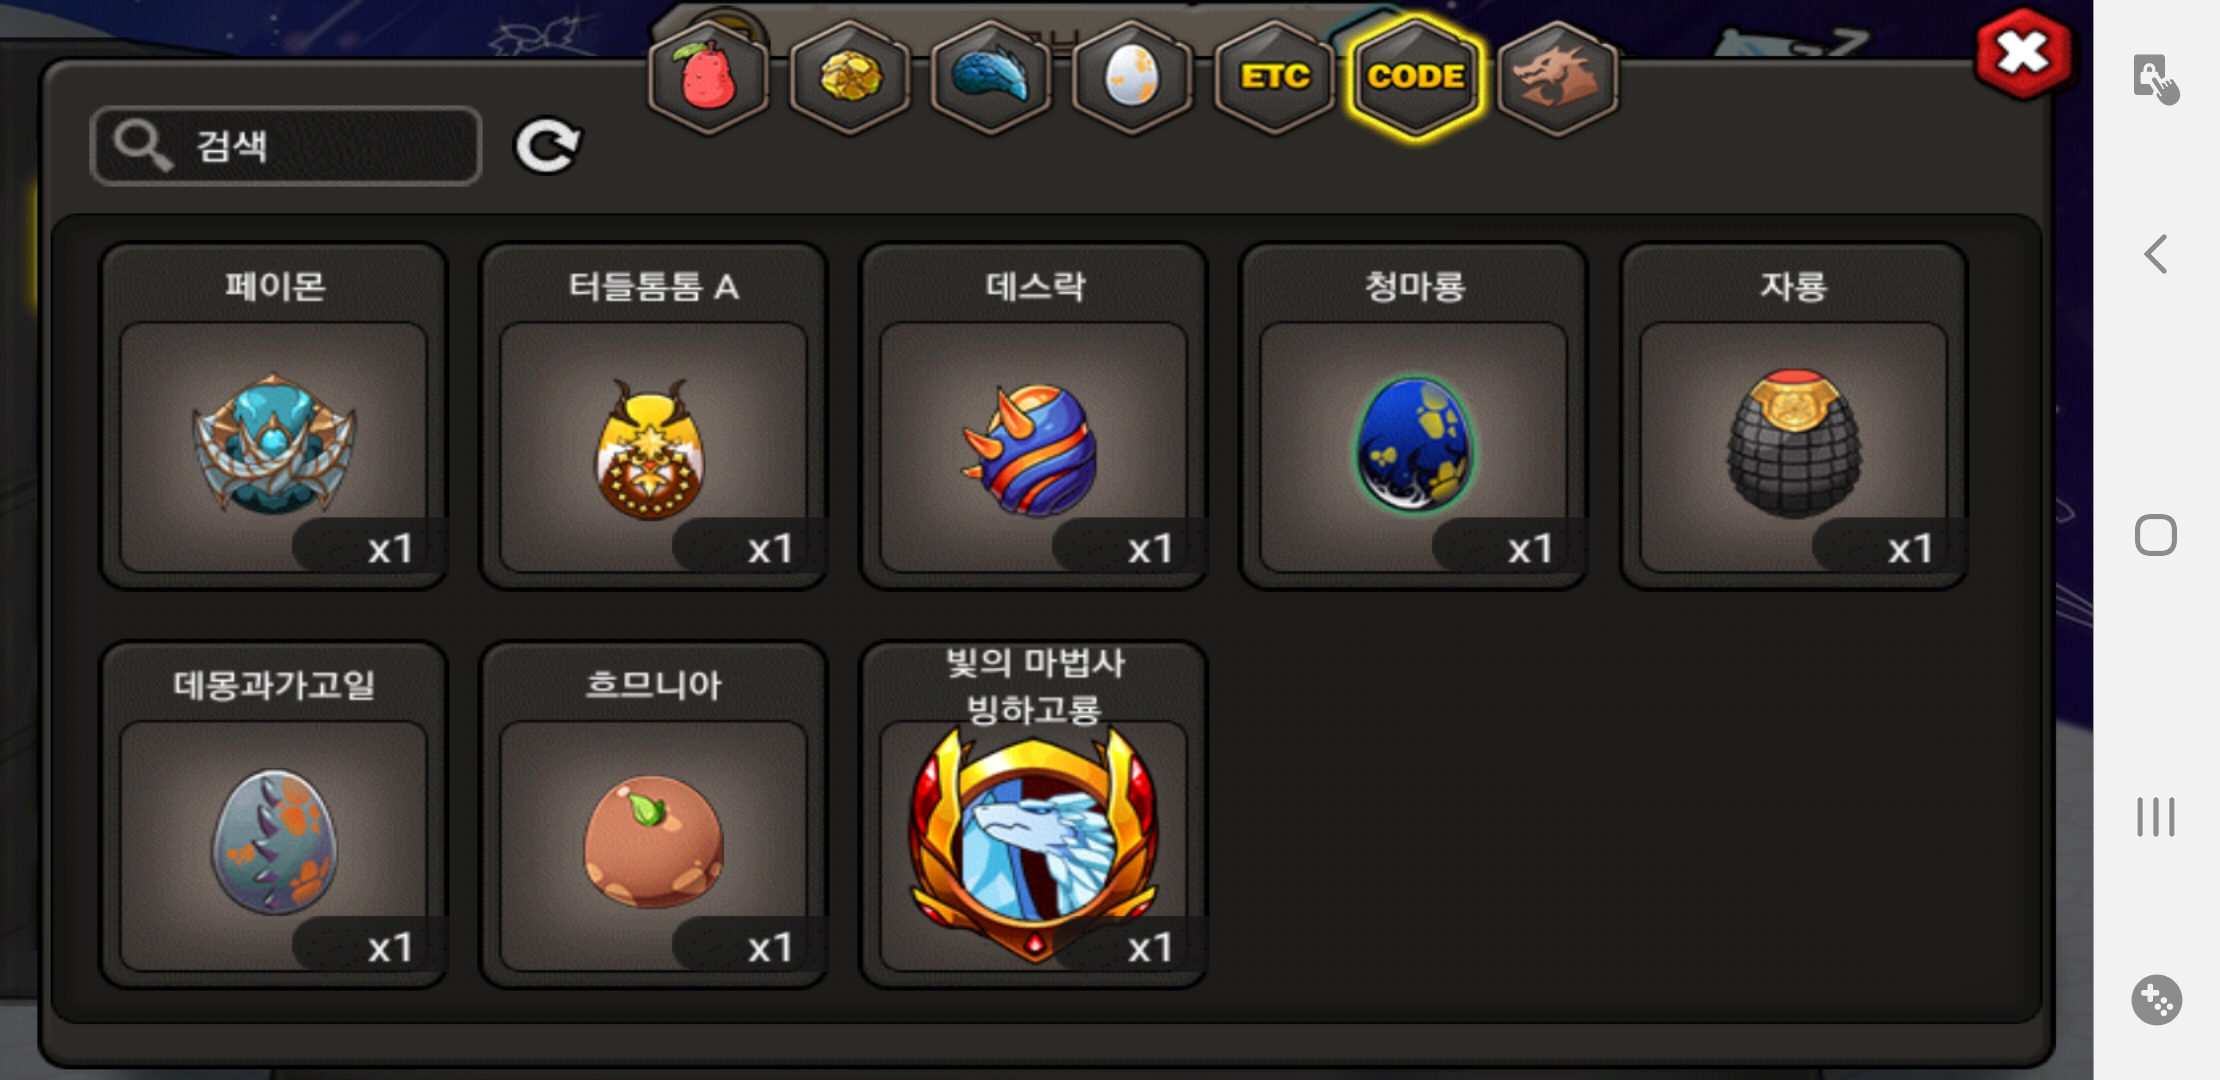Focus the 검색 search field

[x=286, y=146]
